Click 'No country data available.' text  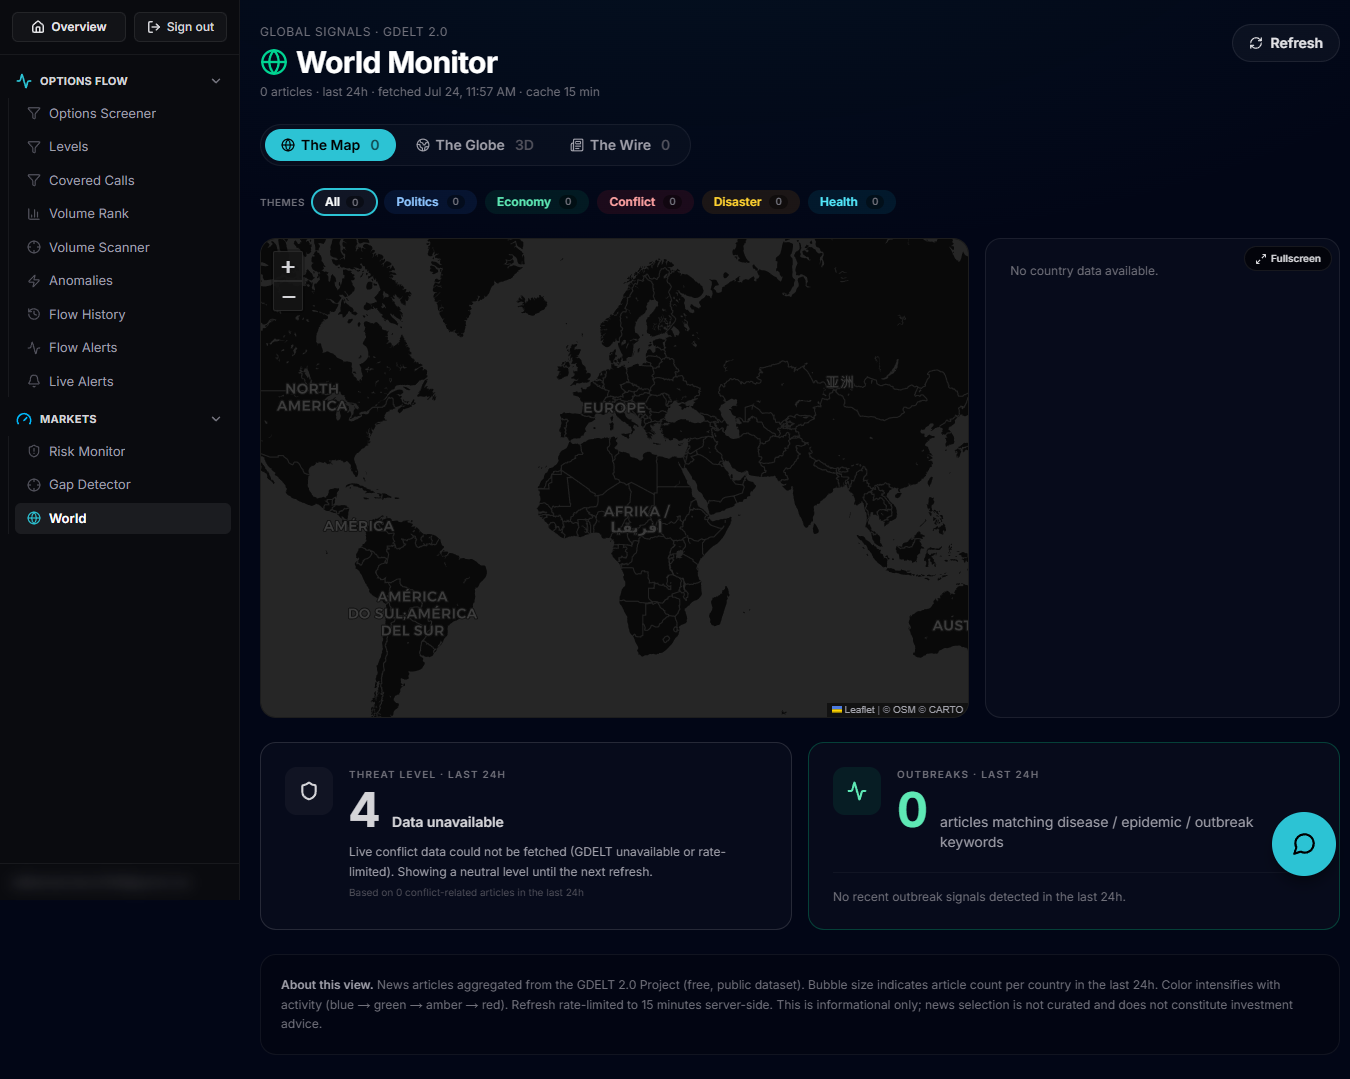point(1084,271)
